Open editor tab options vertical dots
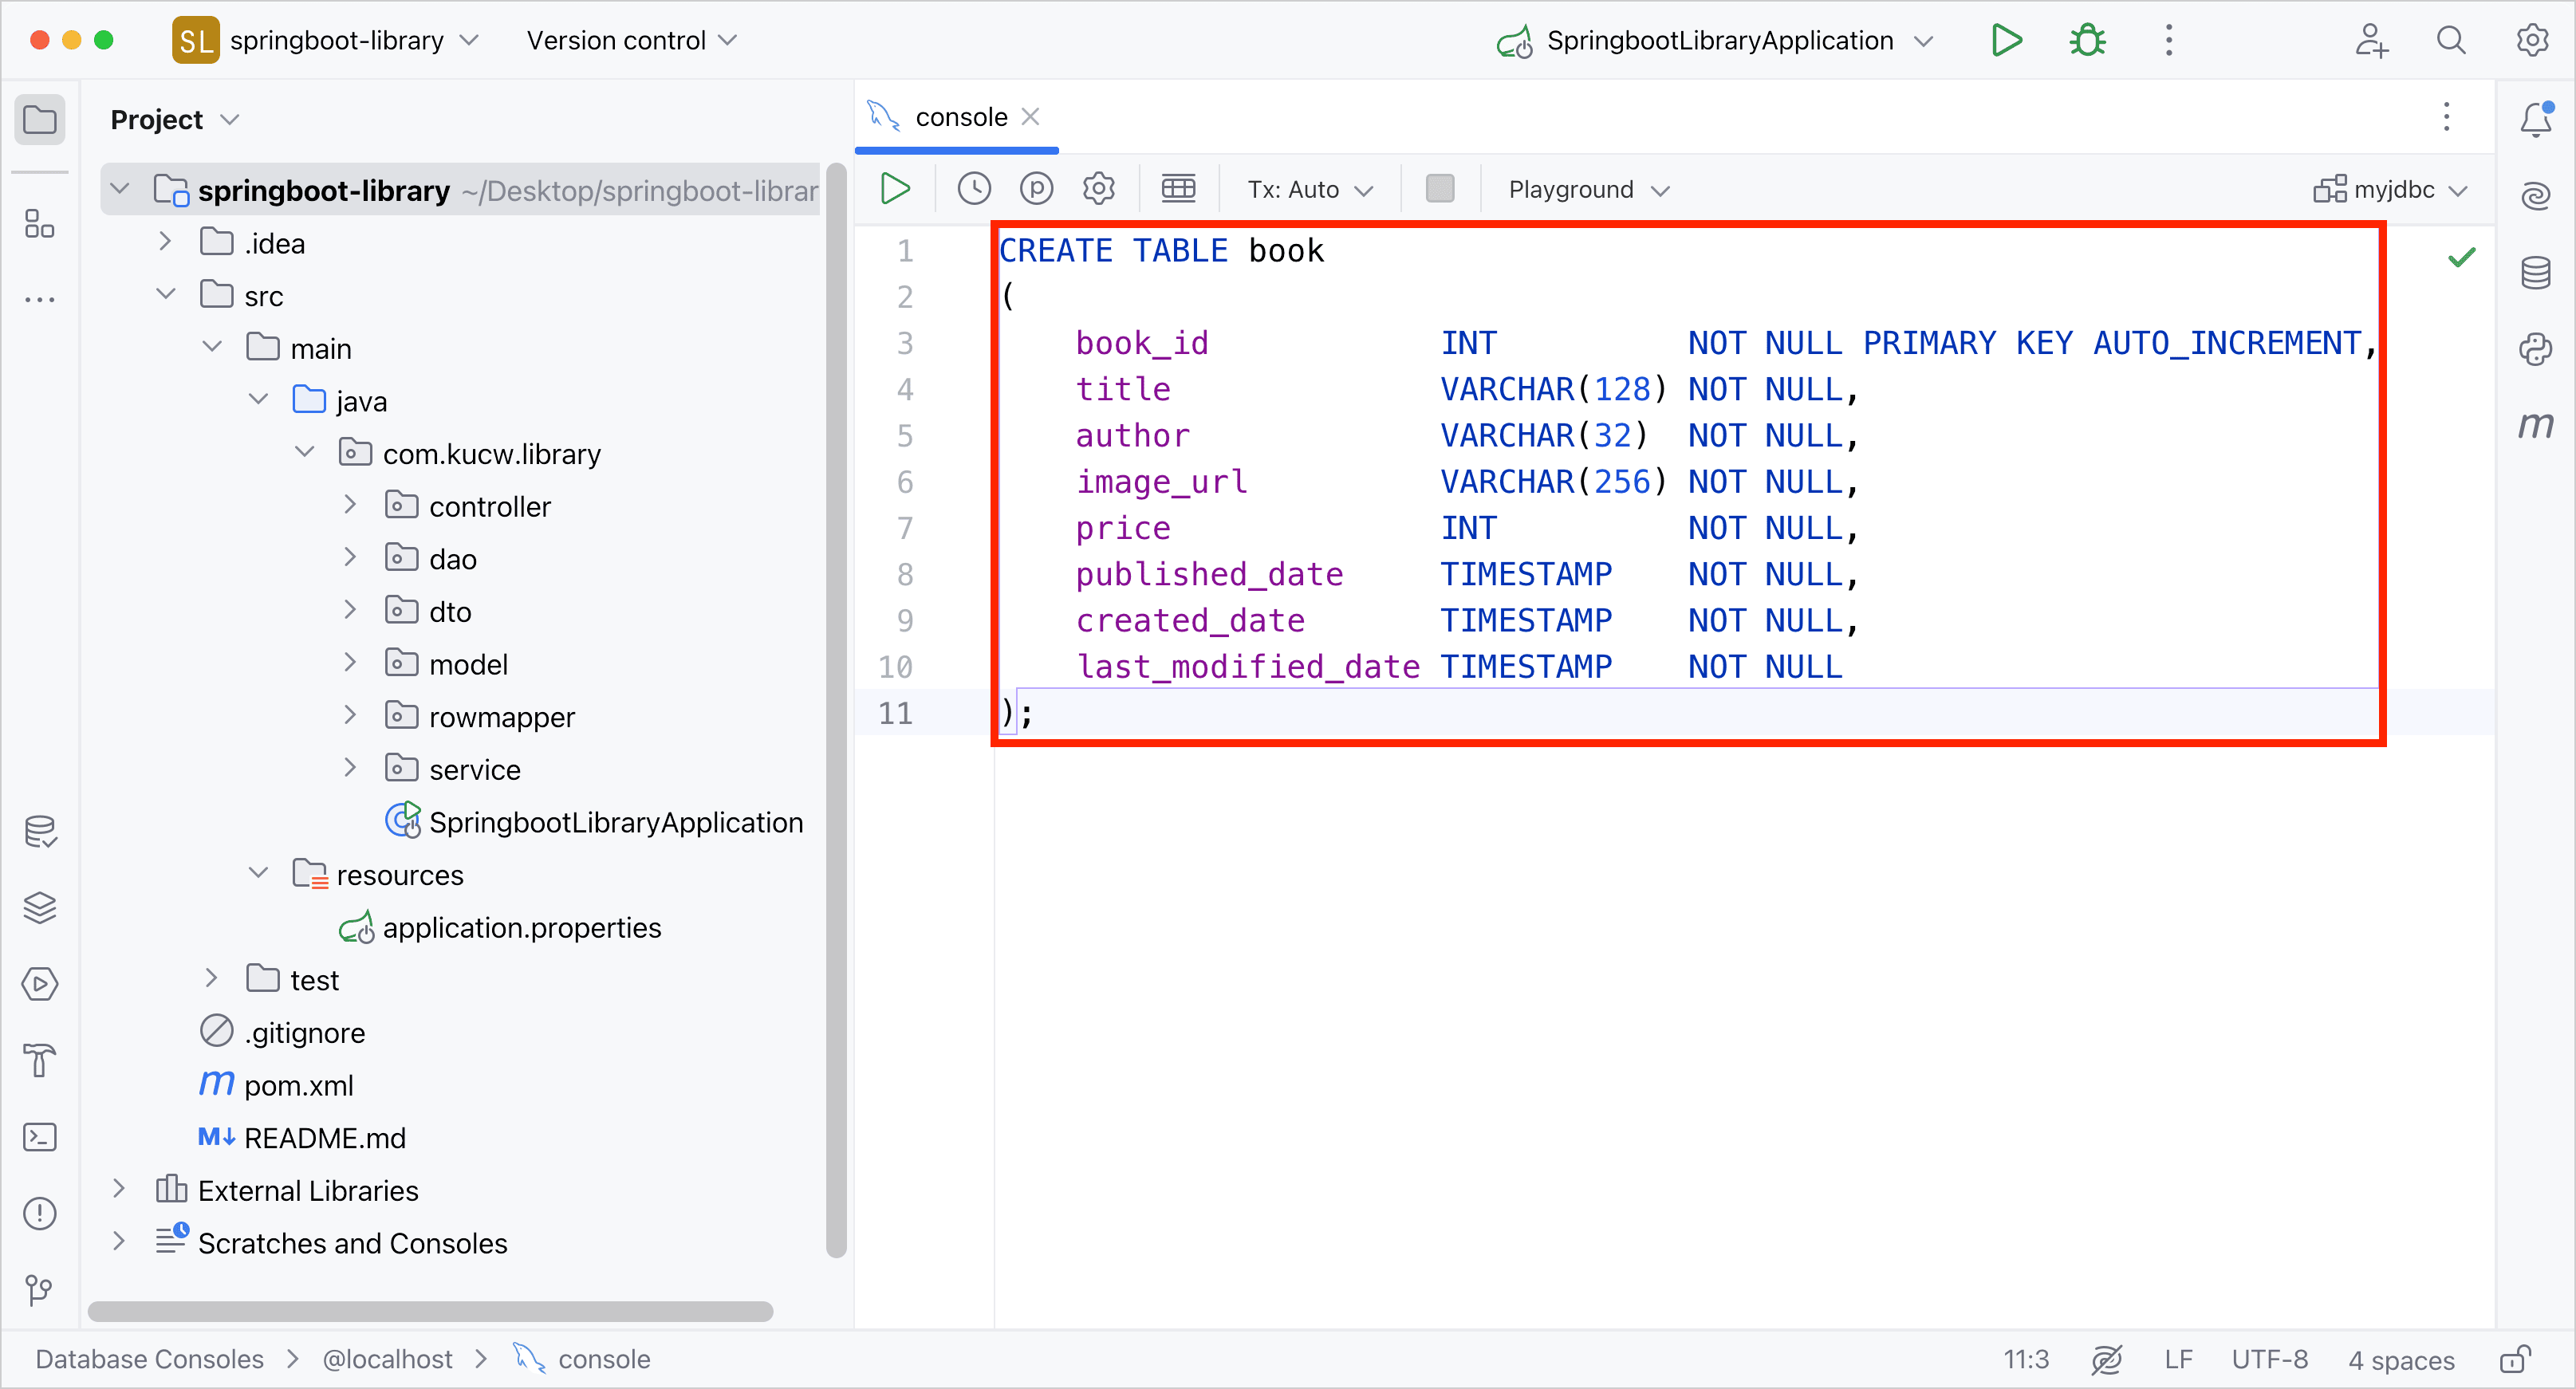Viewport: 2576px width, 1389px height. 2446,117
